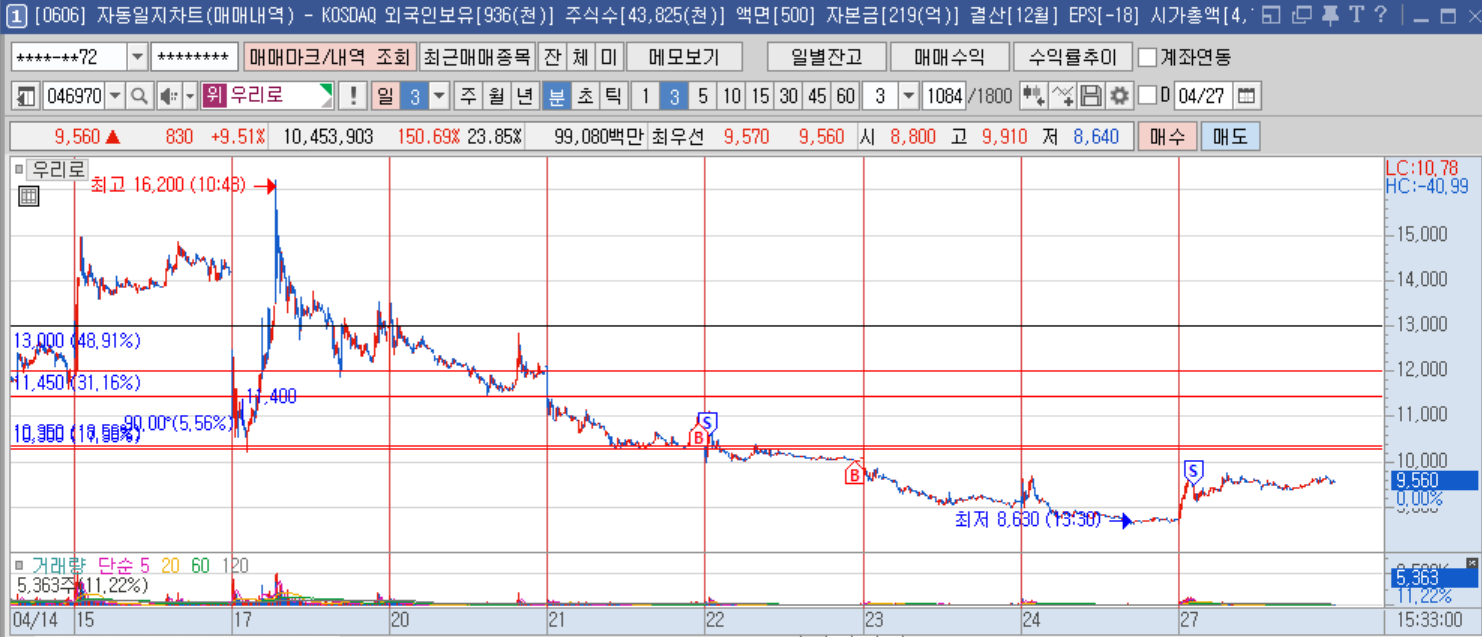
Task: Toggle the D date checkbox
Action: (x=1147, y=96)
